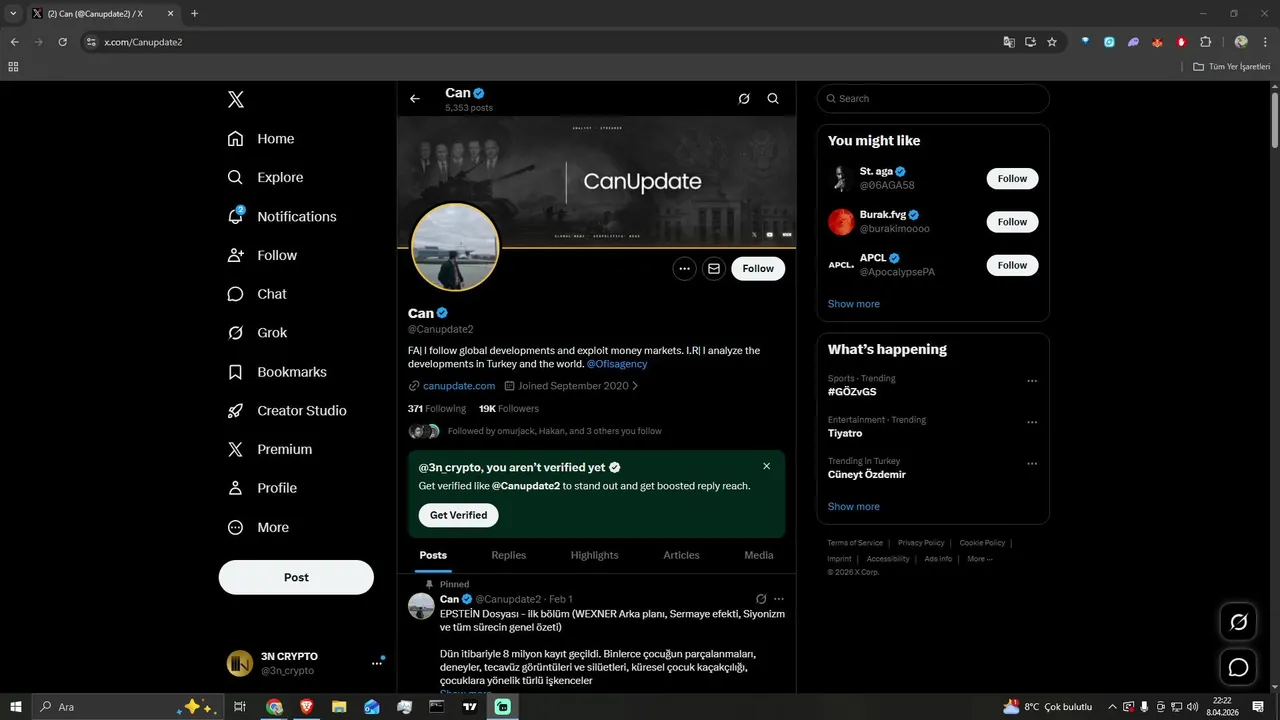Viewport: 1280px width, 720px height.
Task: Open File Explorer from taskbar
Action: click(339, 706)
